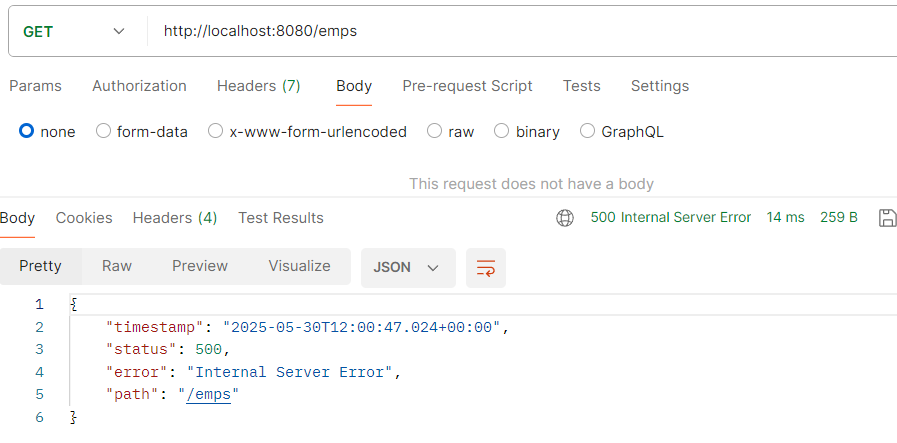The width and height of the screenshot is (897, 443).
Task: Show the response Cookies tab
Action: tap(84, 218)
